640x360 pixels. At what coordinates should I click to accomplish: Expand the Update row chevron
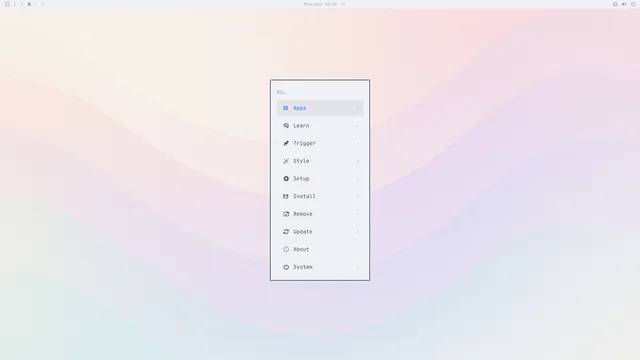(x=358, y=231)
